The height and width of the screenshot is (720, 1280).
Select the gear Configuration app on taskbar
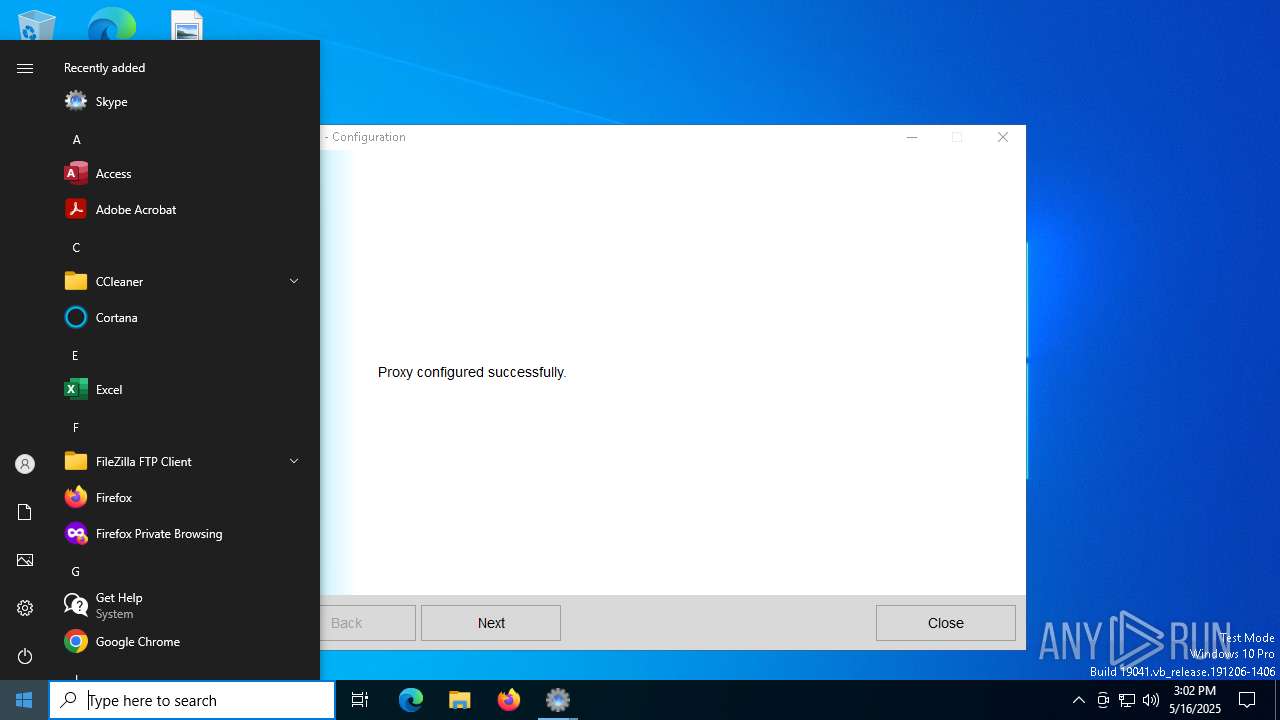[x=558, y=700]
